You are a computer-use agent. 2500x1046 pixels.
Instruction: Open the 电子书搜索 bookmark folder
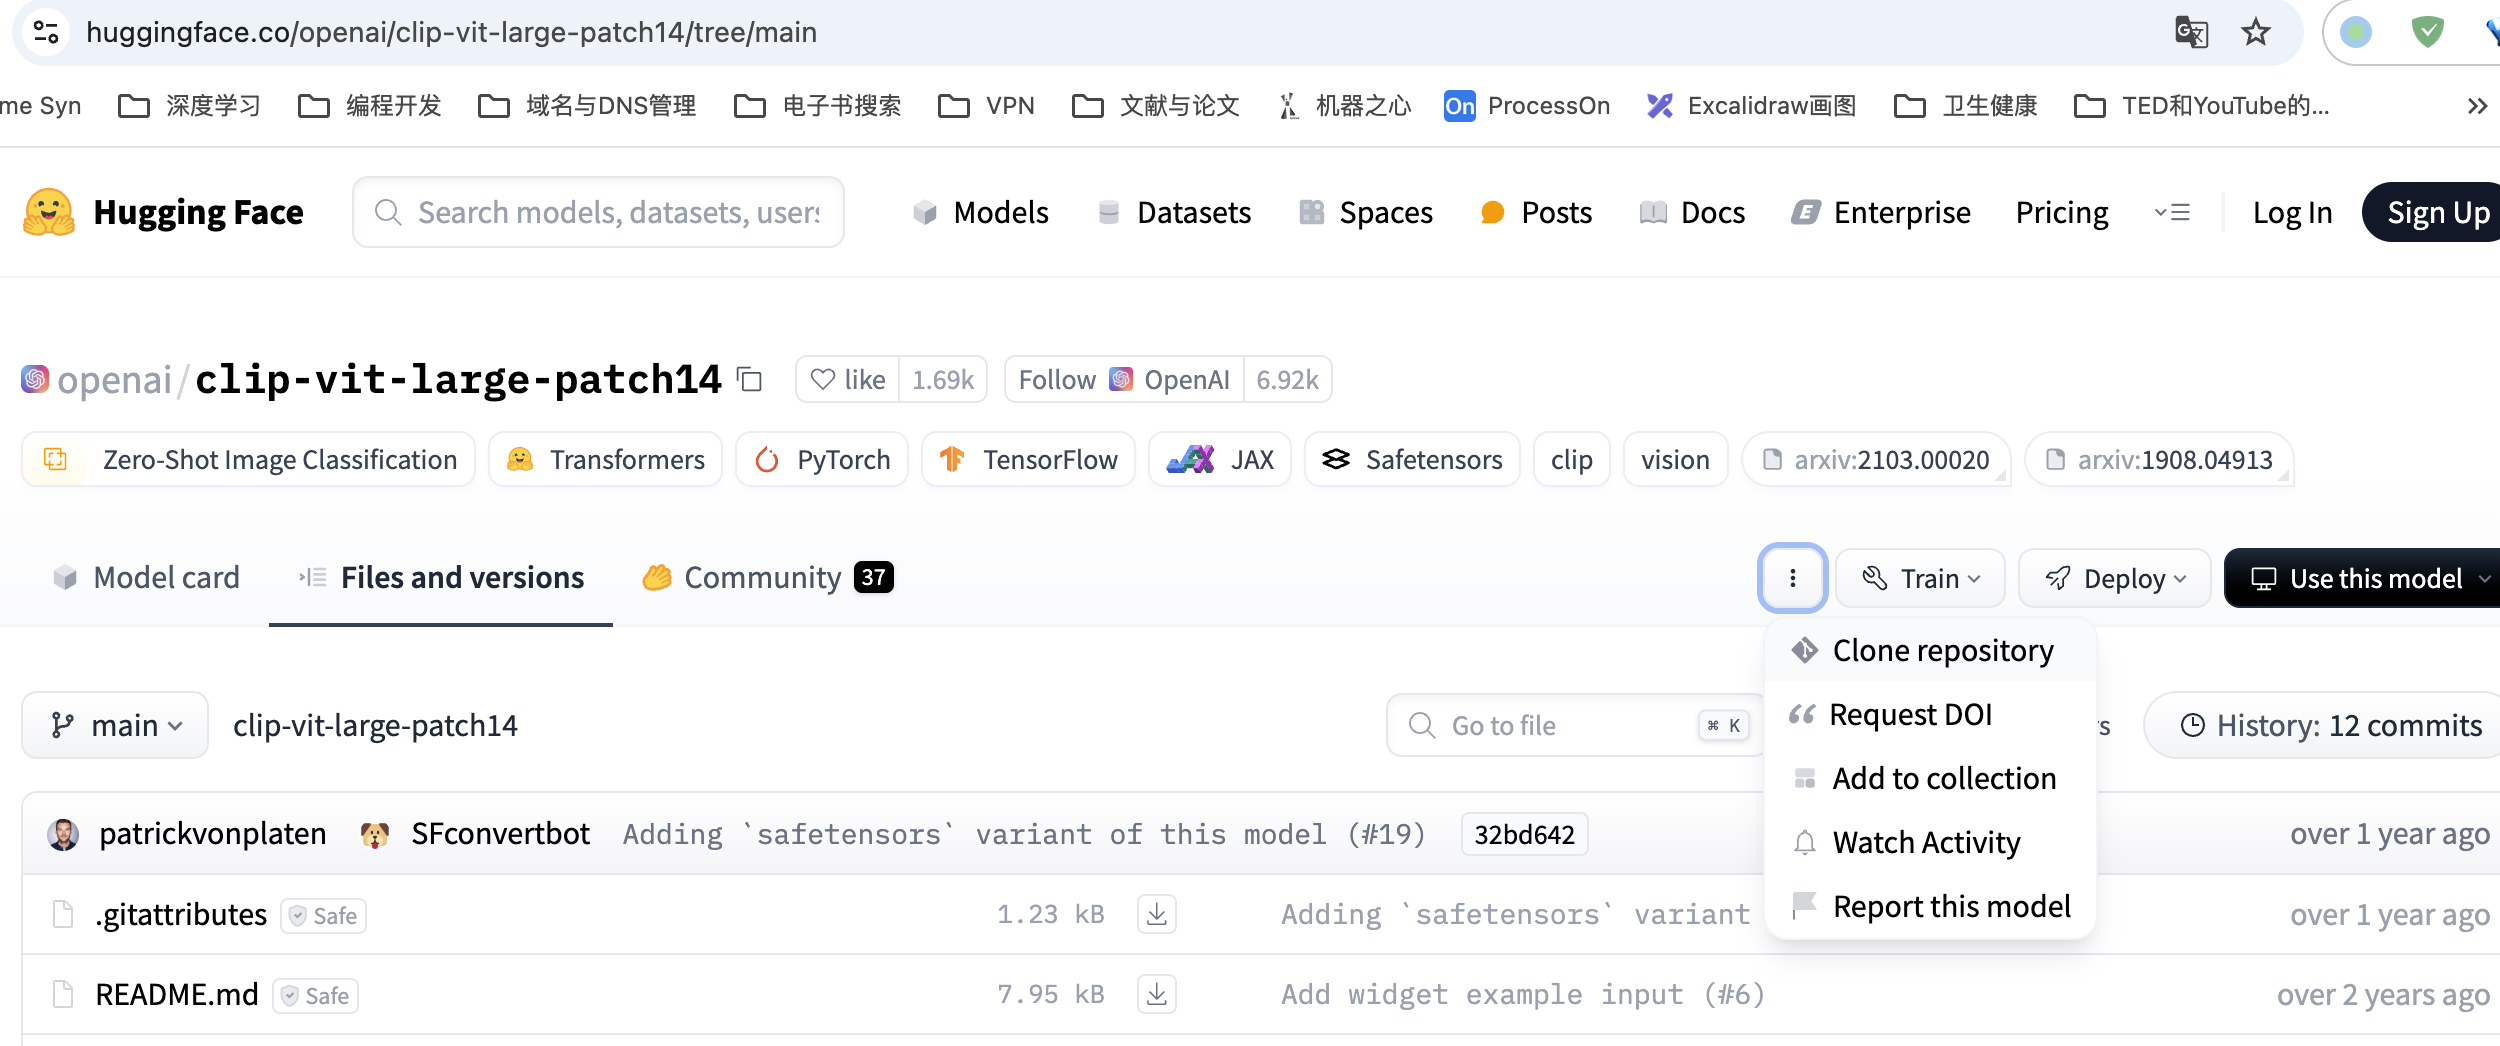[x=817, y=106]
